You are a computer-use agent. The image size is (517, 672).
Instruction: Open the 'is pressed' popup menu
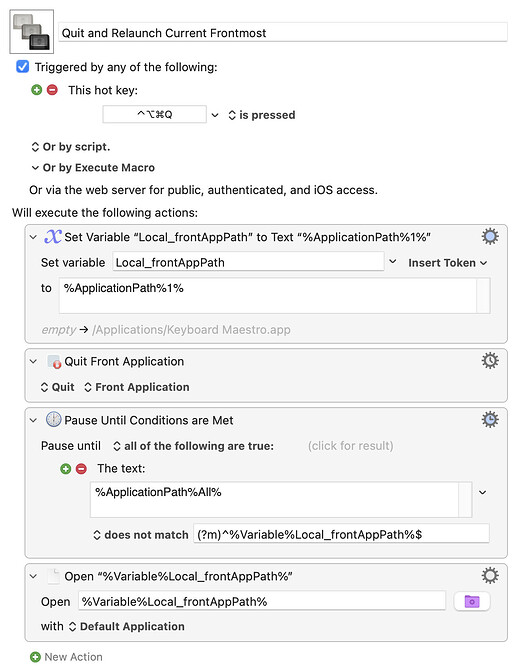[262, 115]
